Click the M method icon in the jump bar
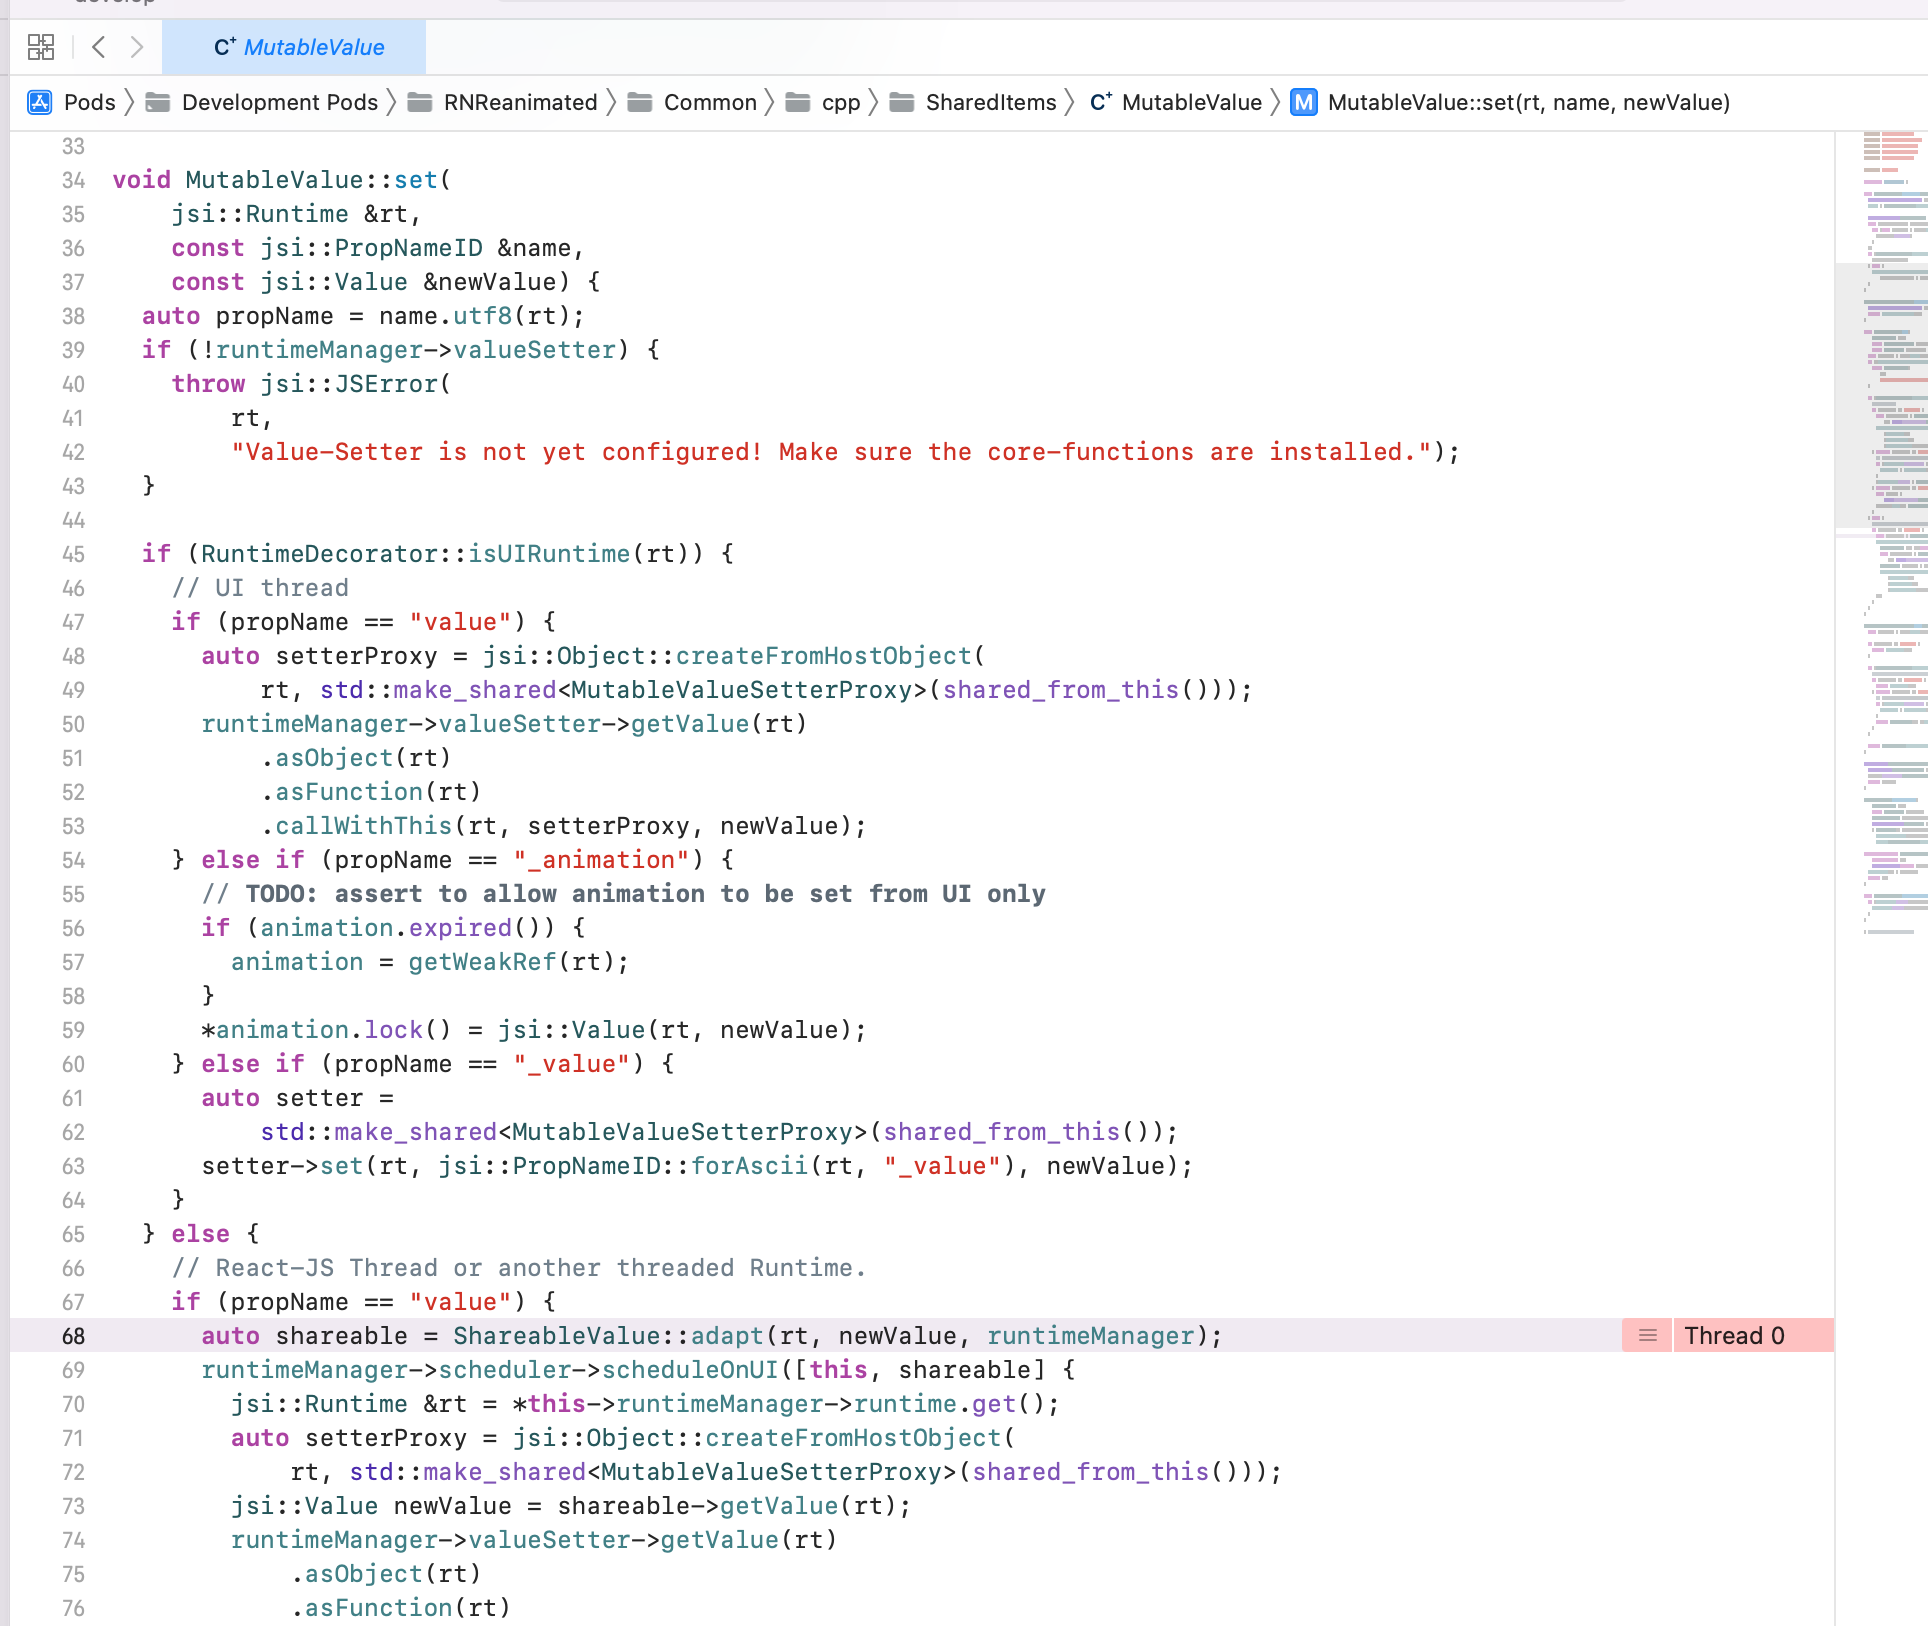The width and height of the screenshot is (1928, 1626). coord(1303,102)
